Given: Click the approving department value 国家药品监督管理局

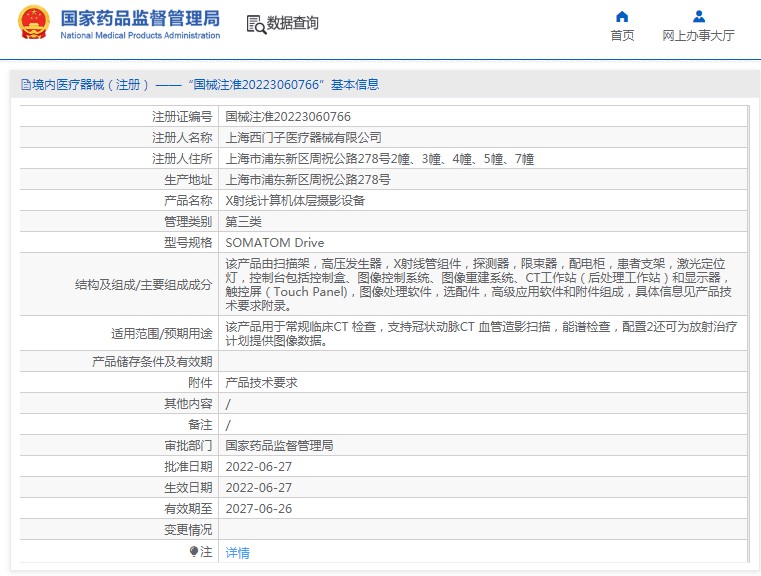Looking at the screenshot, I should click(280, 445).
